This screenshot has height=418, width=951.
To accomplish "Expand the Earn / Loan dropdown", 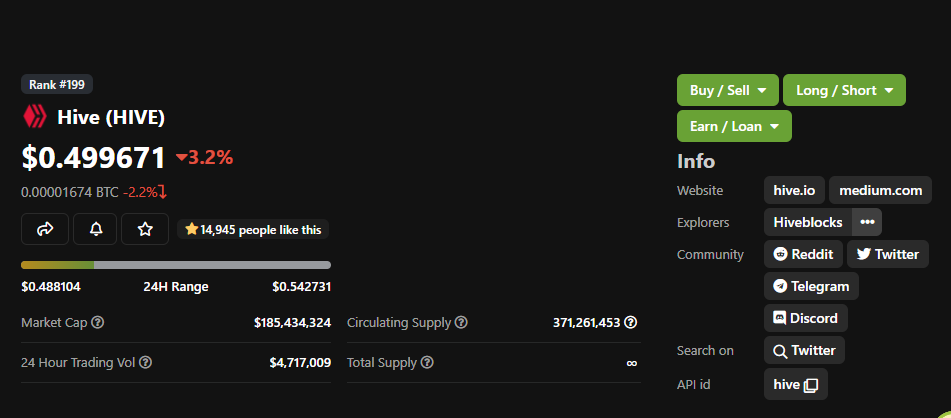I will (734, 126).
